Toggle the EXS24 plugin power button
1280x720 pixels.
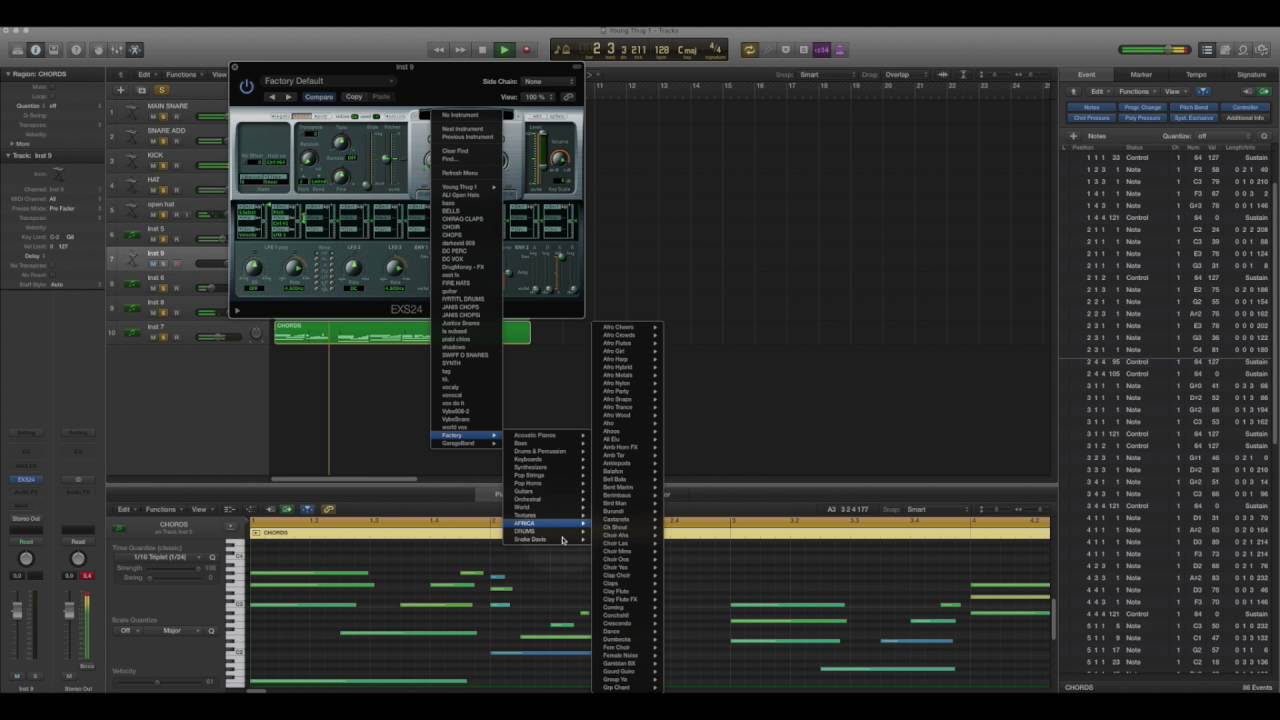pyautogui.click(x=246, y=87)
